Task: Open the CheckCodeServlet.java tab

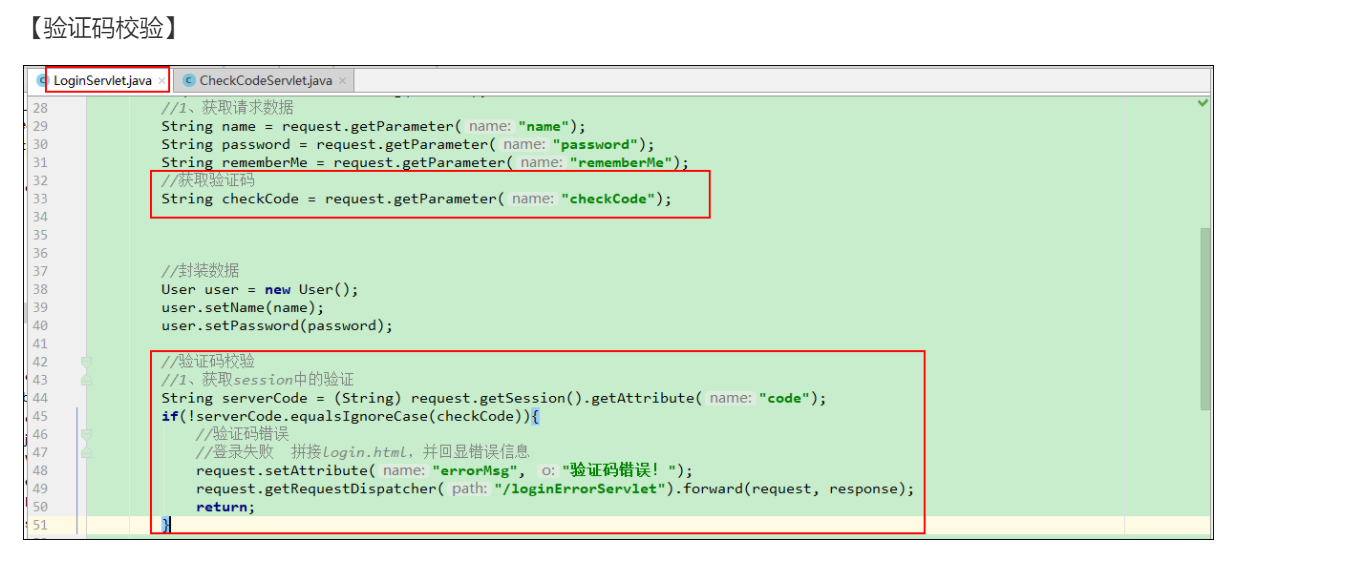Action: coord(266,80)
